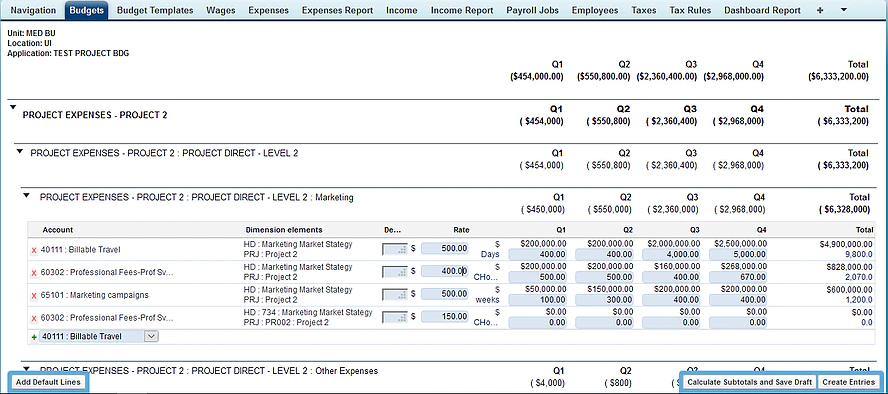Add a new tab with plus icon

pyautogui.click(x=820, y=10)
